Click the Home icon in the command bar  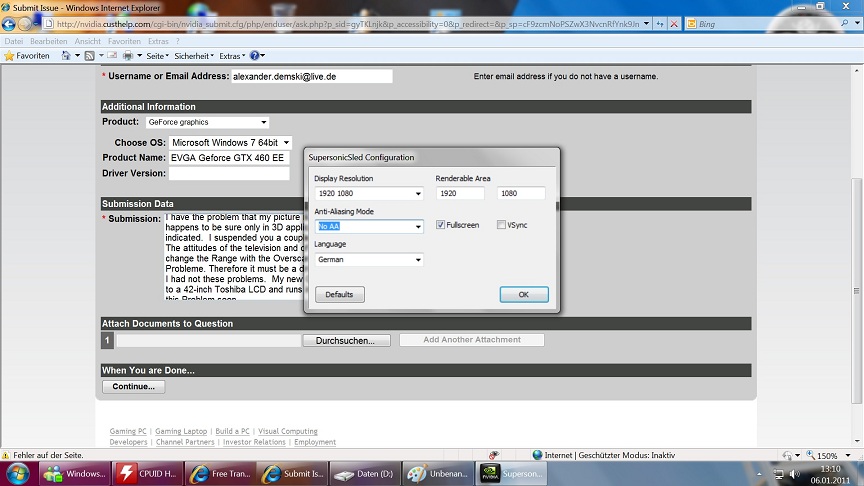pos(66,56)
